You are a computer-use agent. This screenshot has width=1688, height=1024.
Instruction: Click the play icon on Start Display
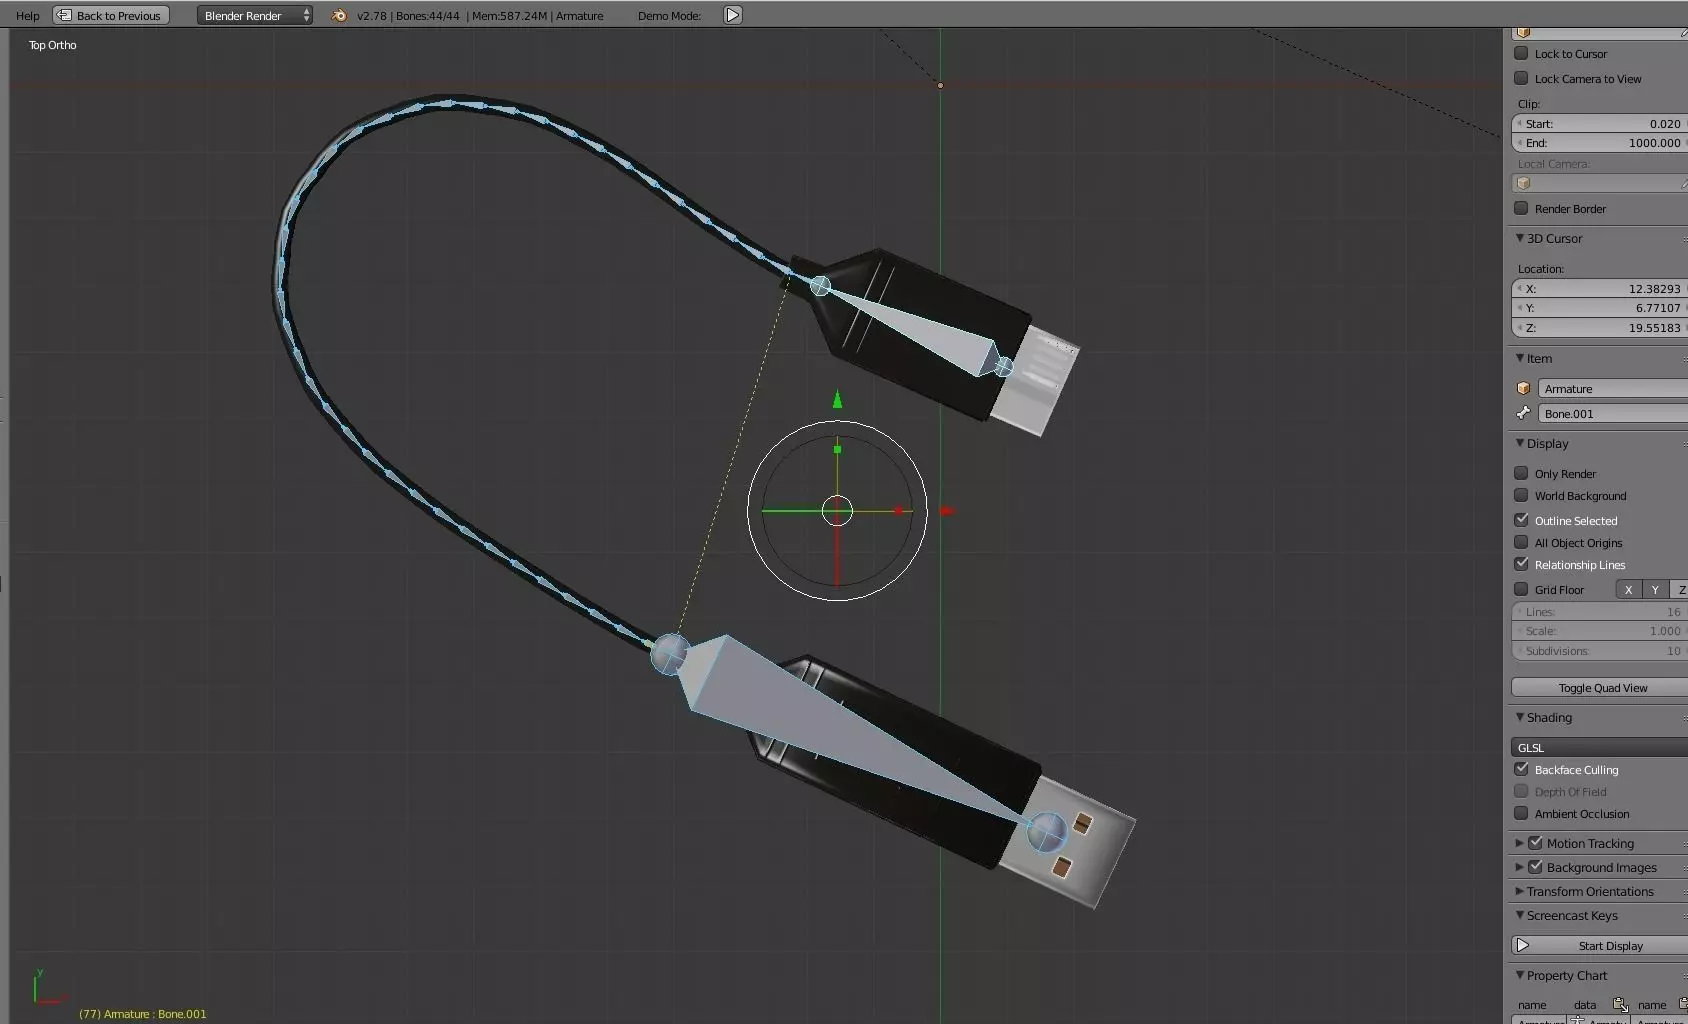point(1523,945)
